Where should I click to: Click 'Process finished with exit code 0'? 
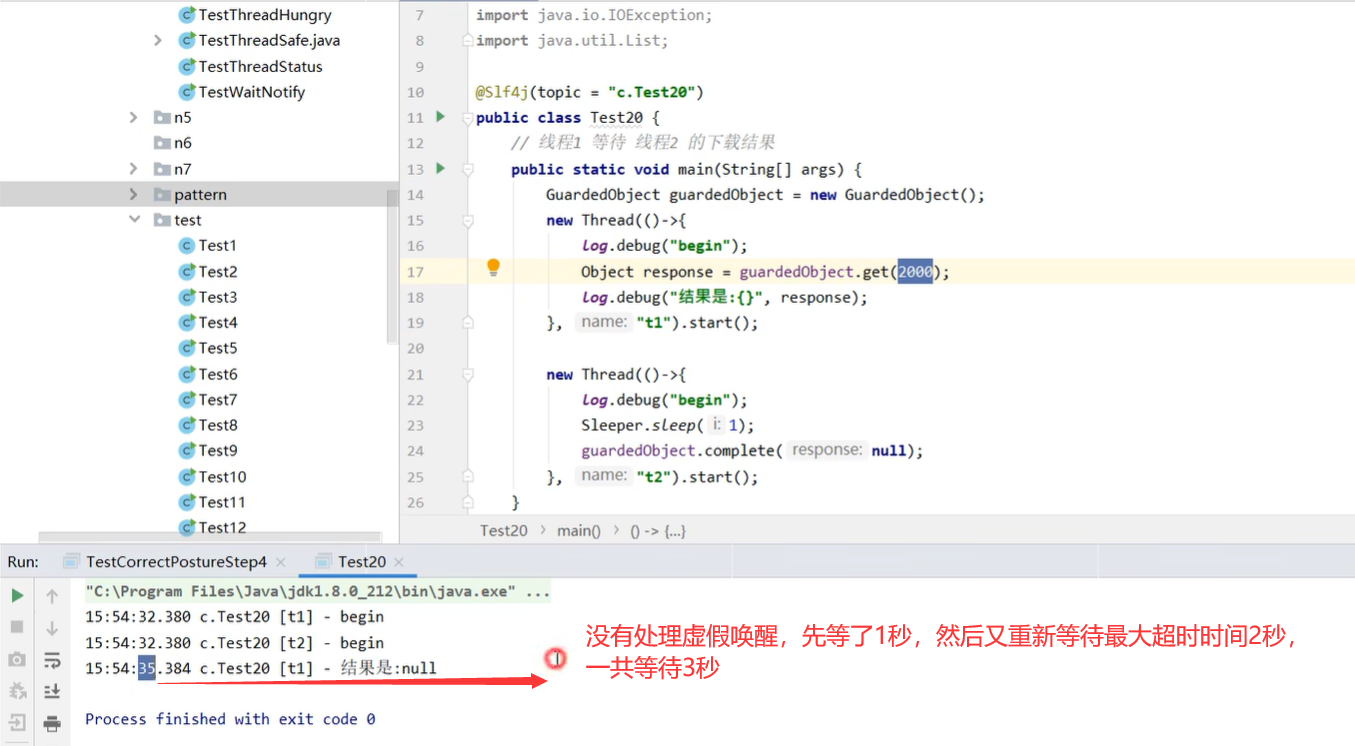[230, 719]
